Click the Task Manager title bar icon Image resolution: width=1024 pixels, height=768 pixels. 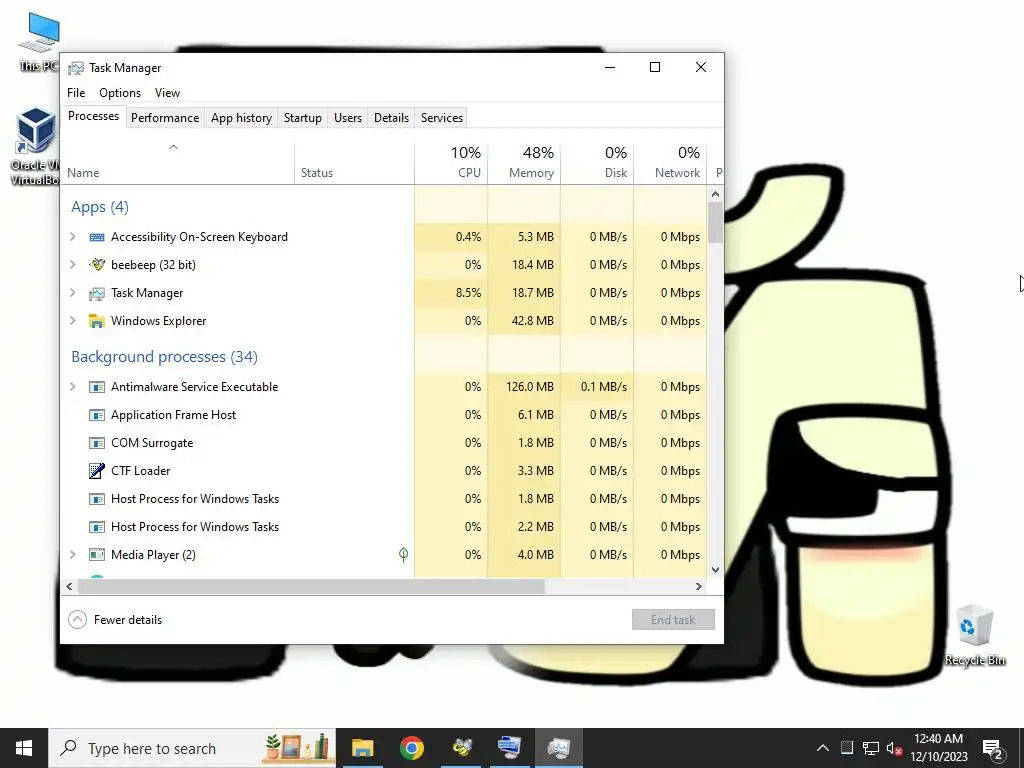(76, 68)
